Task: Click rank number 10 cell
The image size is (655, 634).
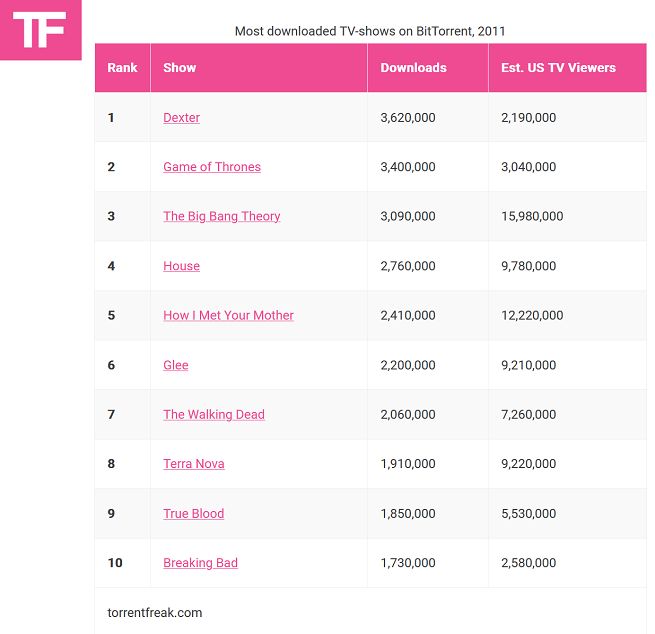Action: click(115, 563)
